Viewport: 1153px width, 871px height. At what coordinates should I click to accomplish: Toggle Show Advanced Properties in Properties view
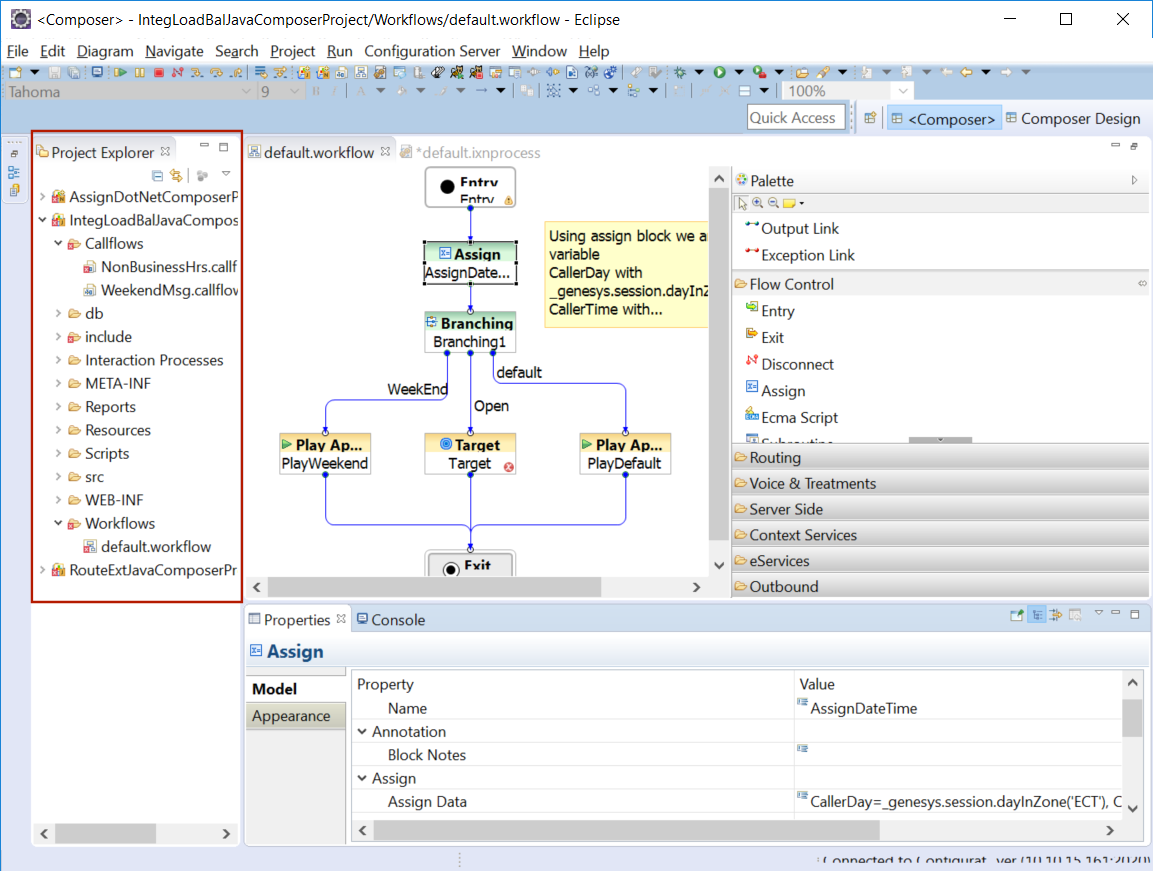1056,615
